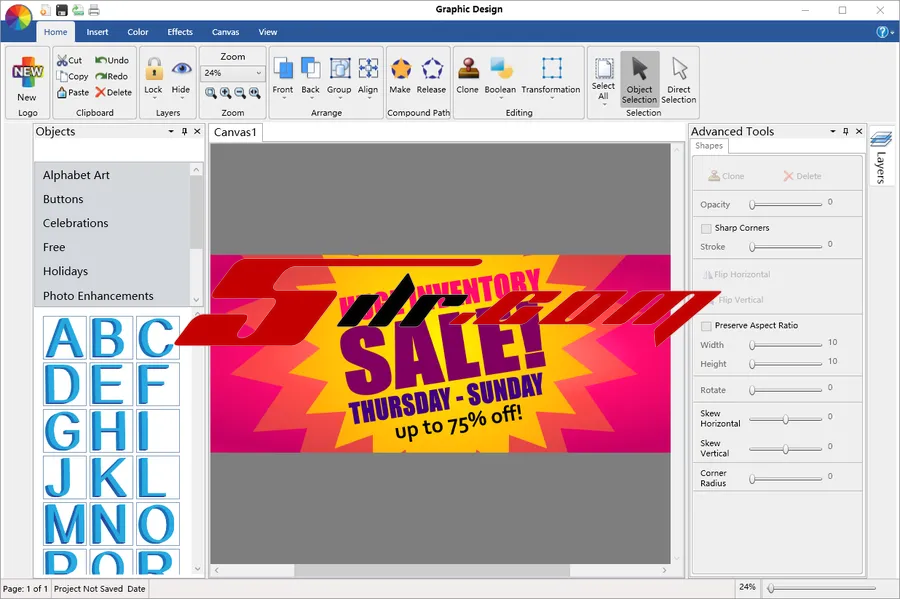Switch to the Insert ribbon tab
Image resolution: width=900 pixels, height=599 pixels.
point(97,32)
